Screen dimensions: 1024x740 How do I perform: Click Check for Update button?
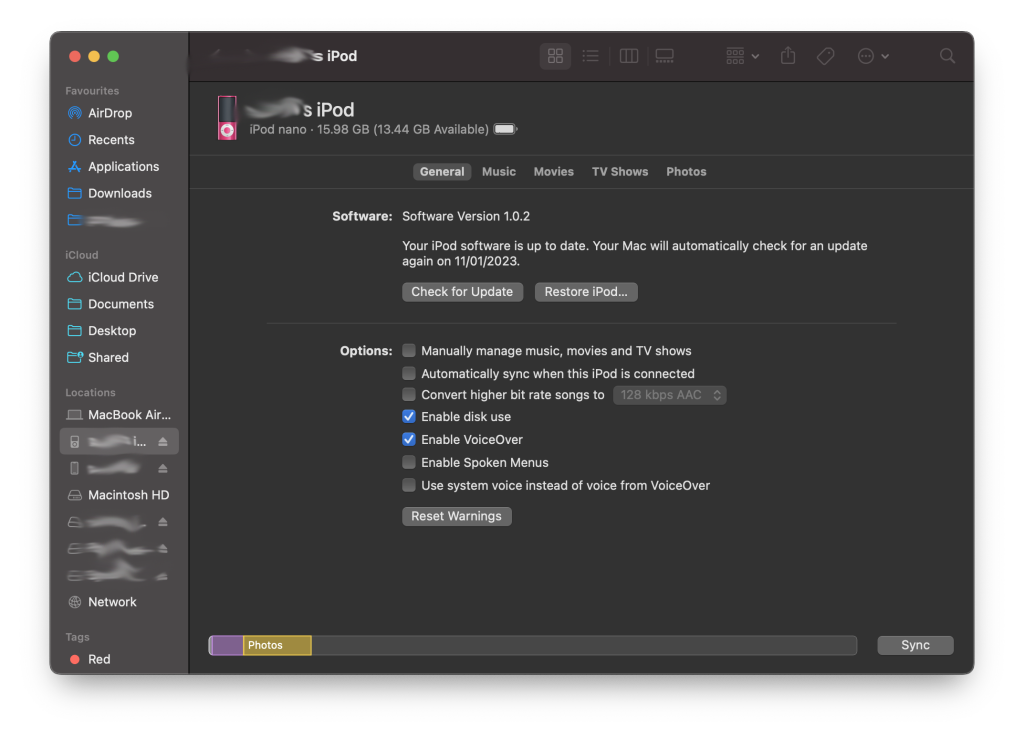462,292
